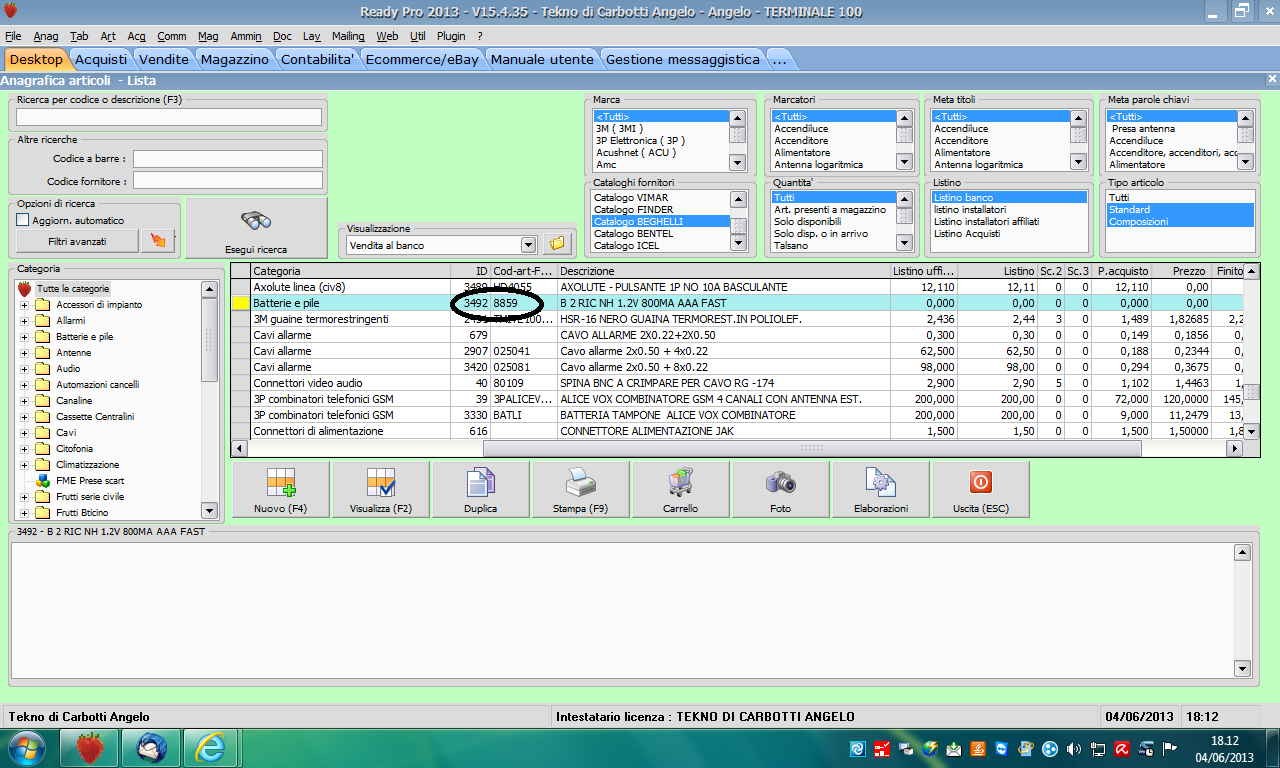Click the TeamViewer tray icon

[1002, 748]
